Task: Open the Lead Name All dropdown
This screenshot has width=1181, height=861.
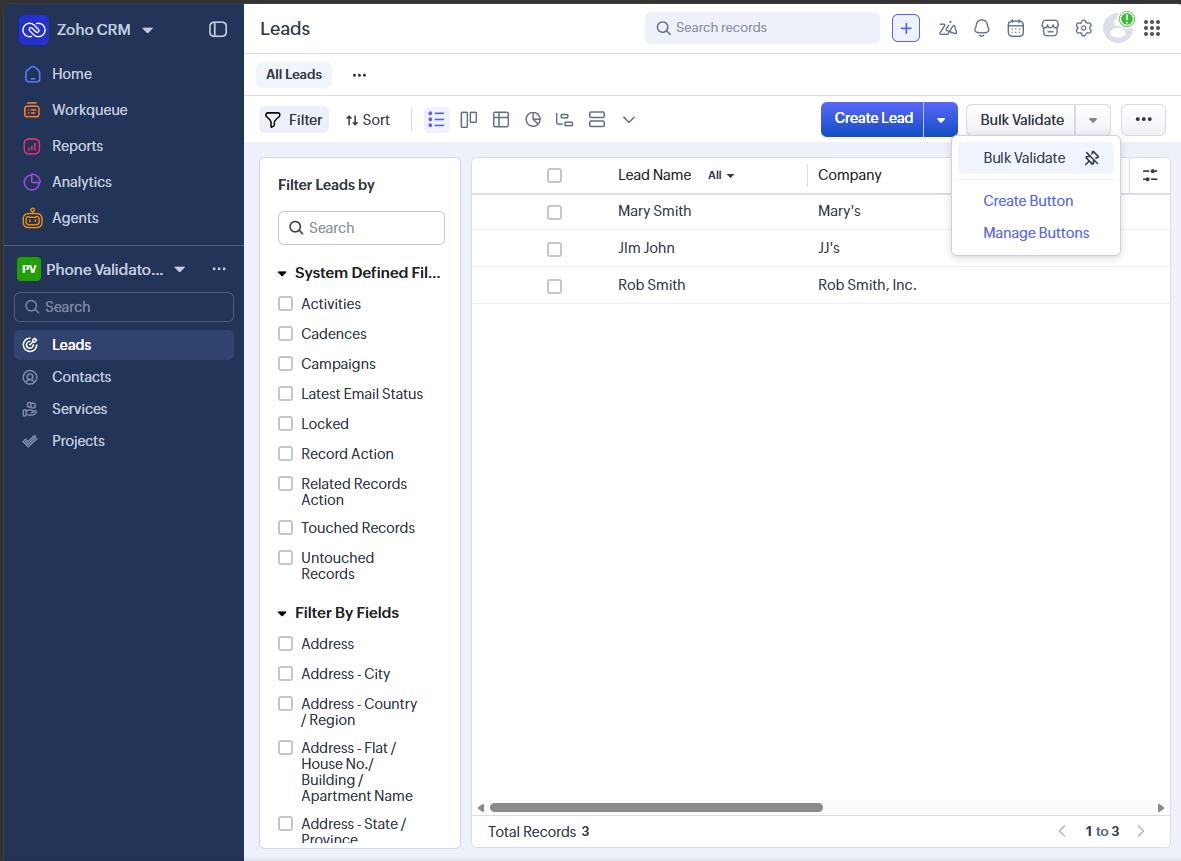Action: click(x=721, y=176)
